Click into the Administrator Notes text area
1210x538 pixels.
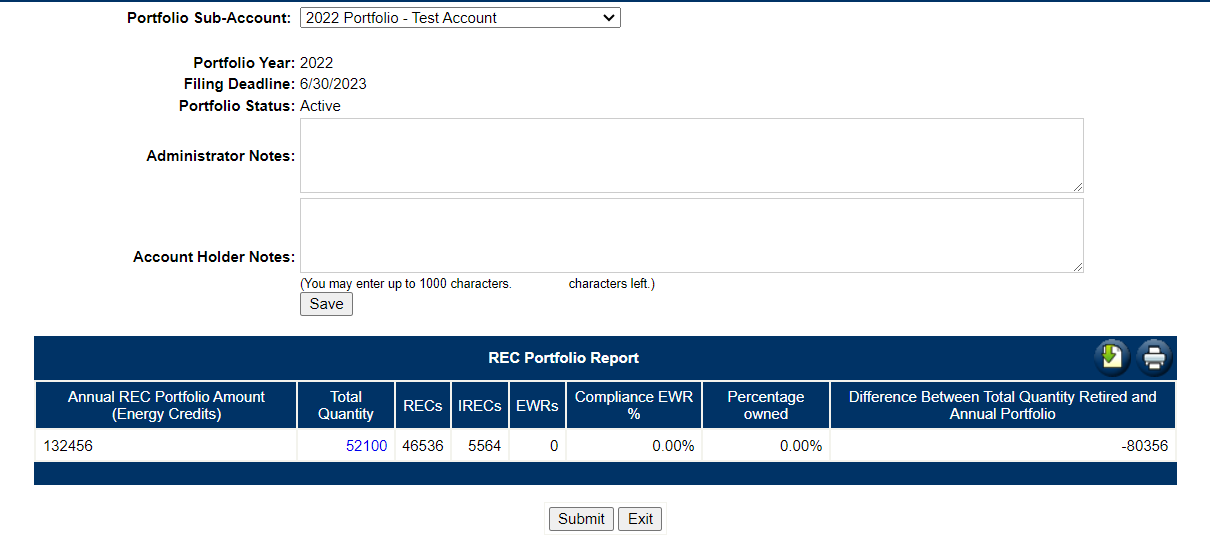691,155
